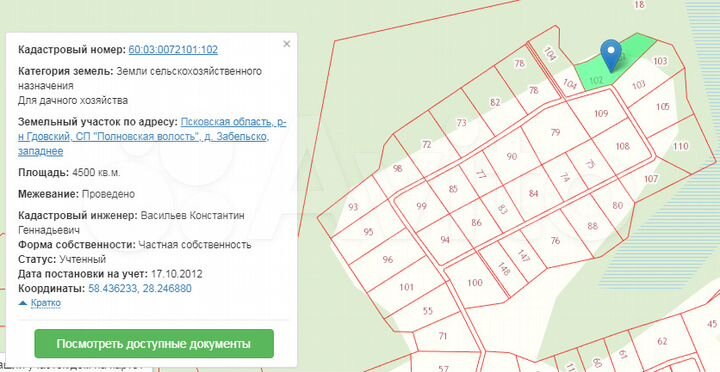Image resolution: width=720 pixels, height=372 pixels.
Task: Click the date 17.10.2012 text
Action: pyautogui.click(x=176, y=274)
